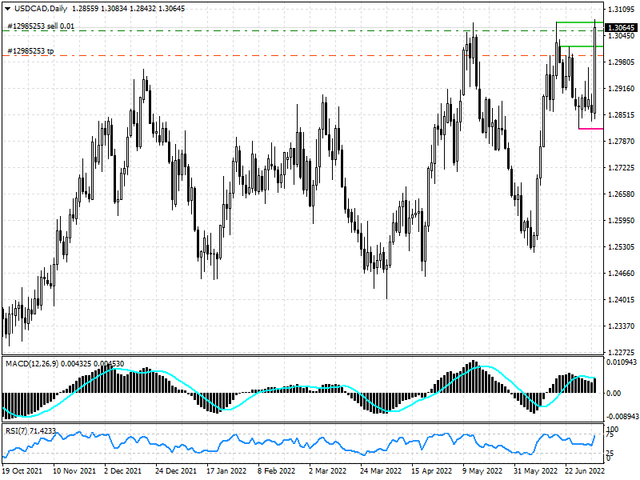
Task: Select the '#12985253 tp' take-profit label
Action: pyautogui.click(x=31, y=51)
